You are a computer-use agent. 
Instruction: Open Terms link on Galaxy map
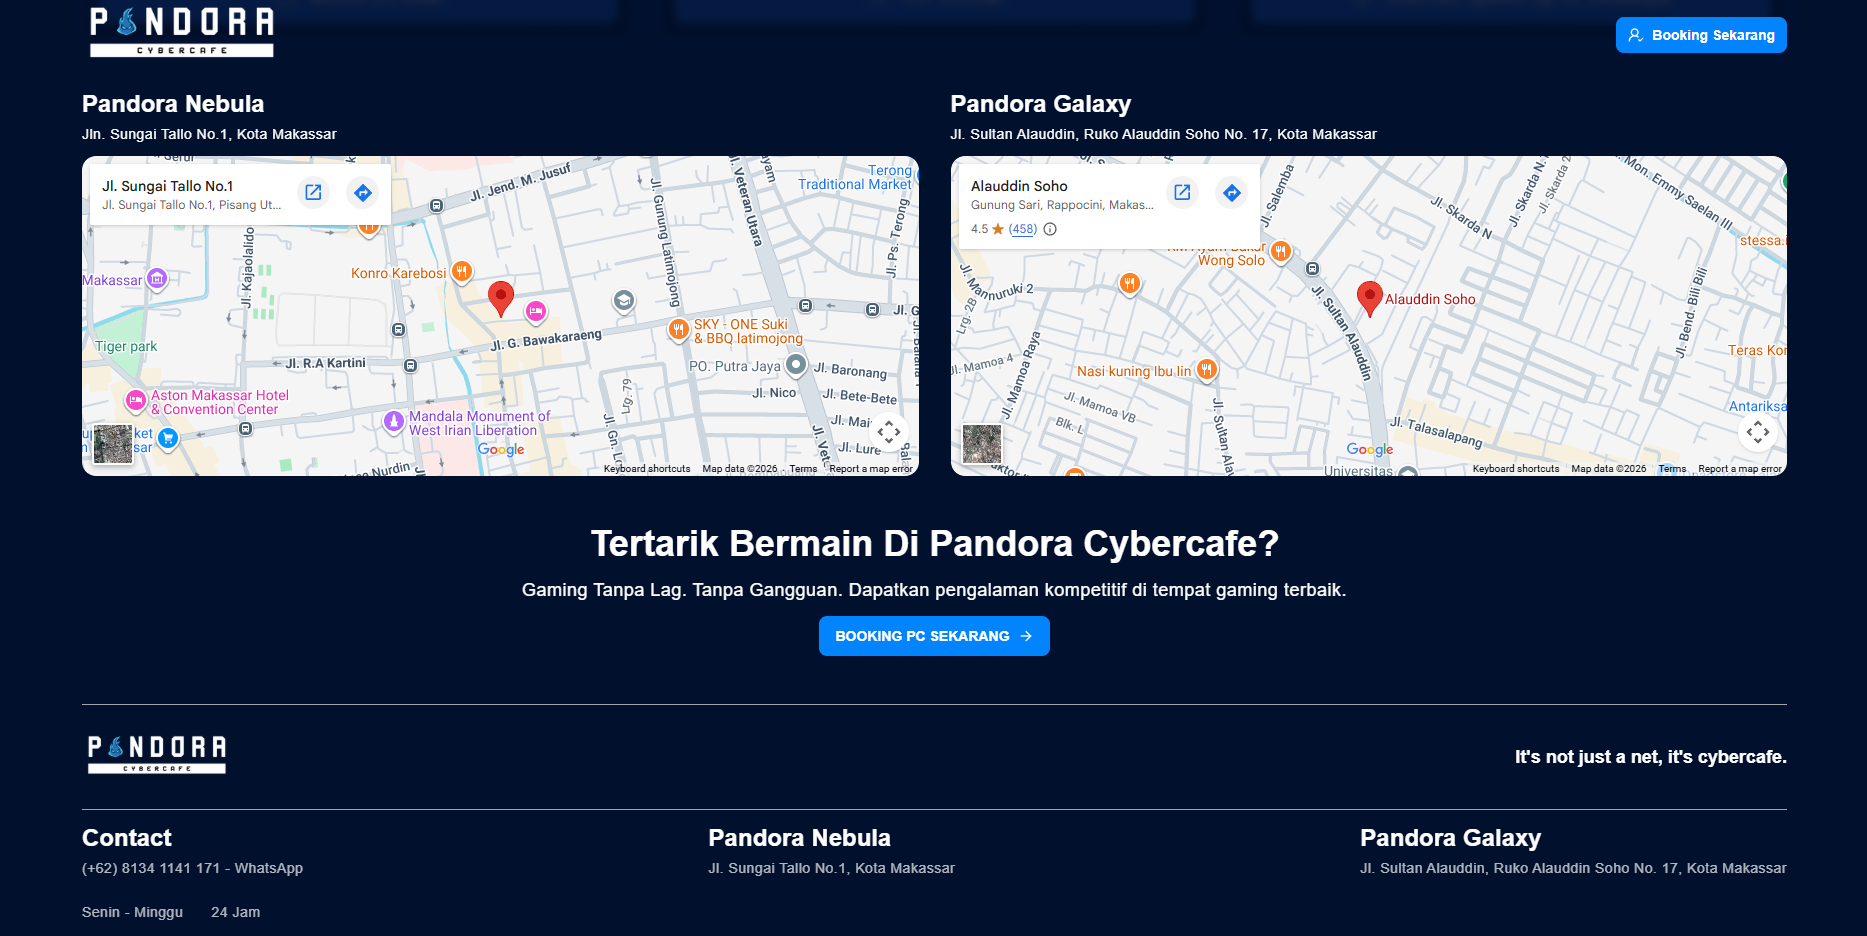point(1672,469)
